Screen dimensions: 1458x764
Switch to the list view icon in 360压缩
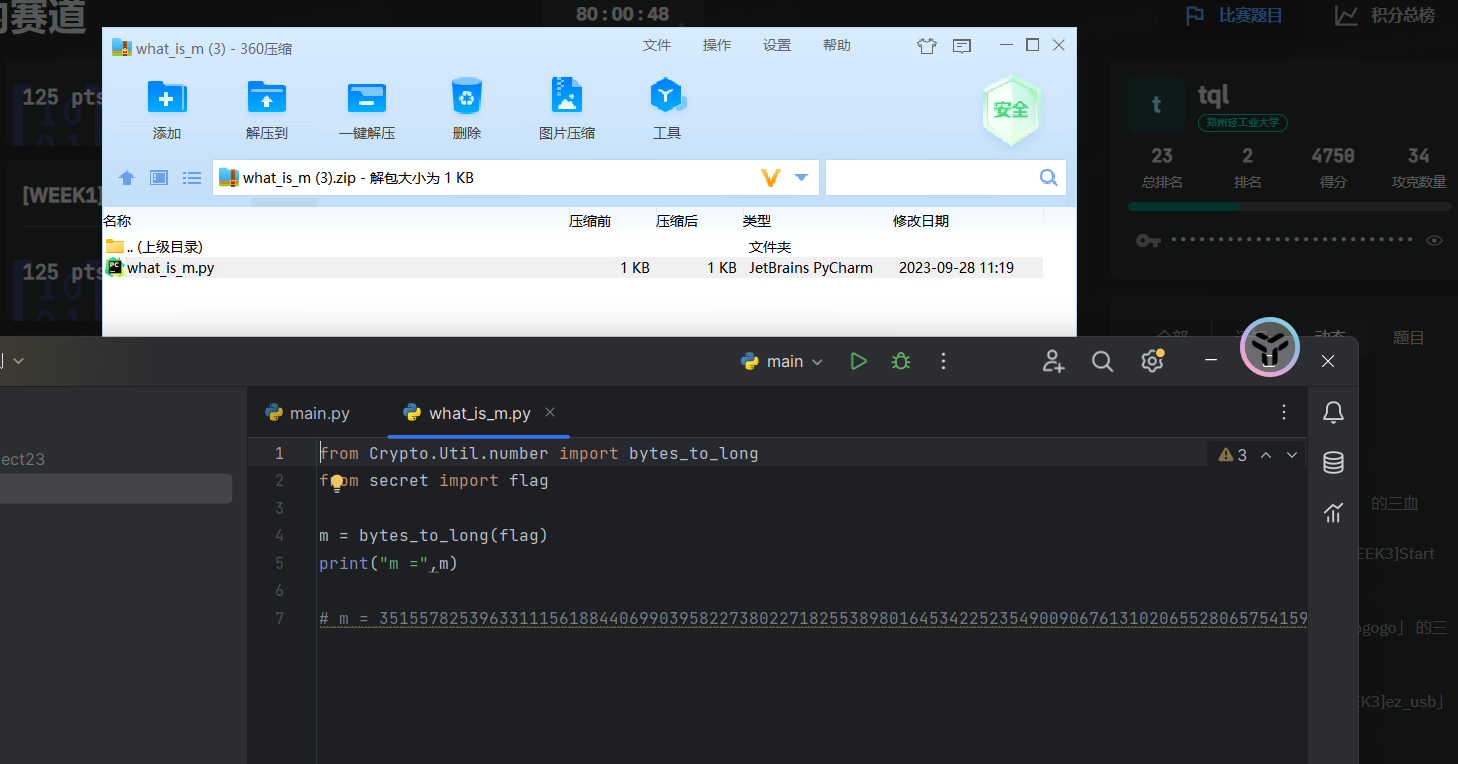[x=192, y=178]
